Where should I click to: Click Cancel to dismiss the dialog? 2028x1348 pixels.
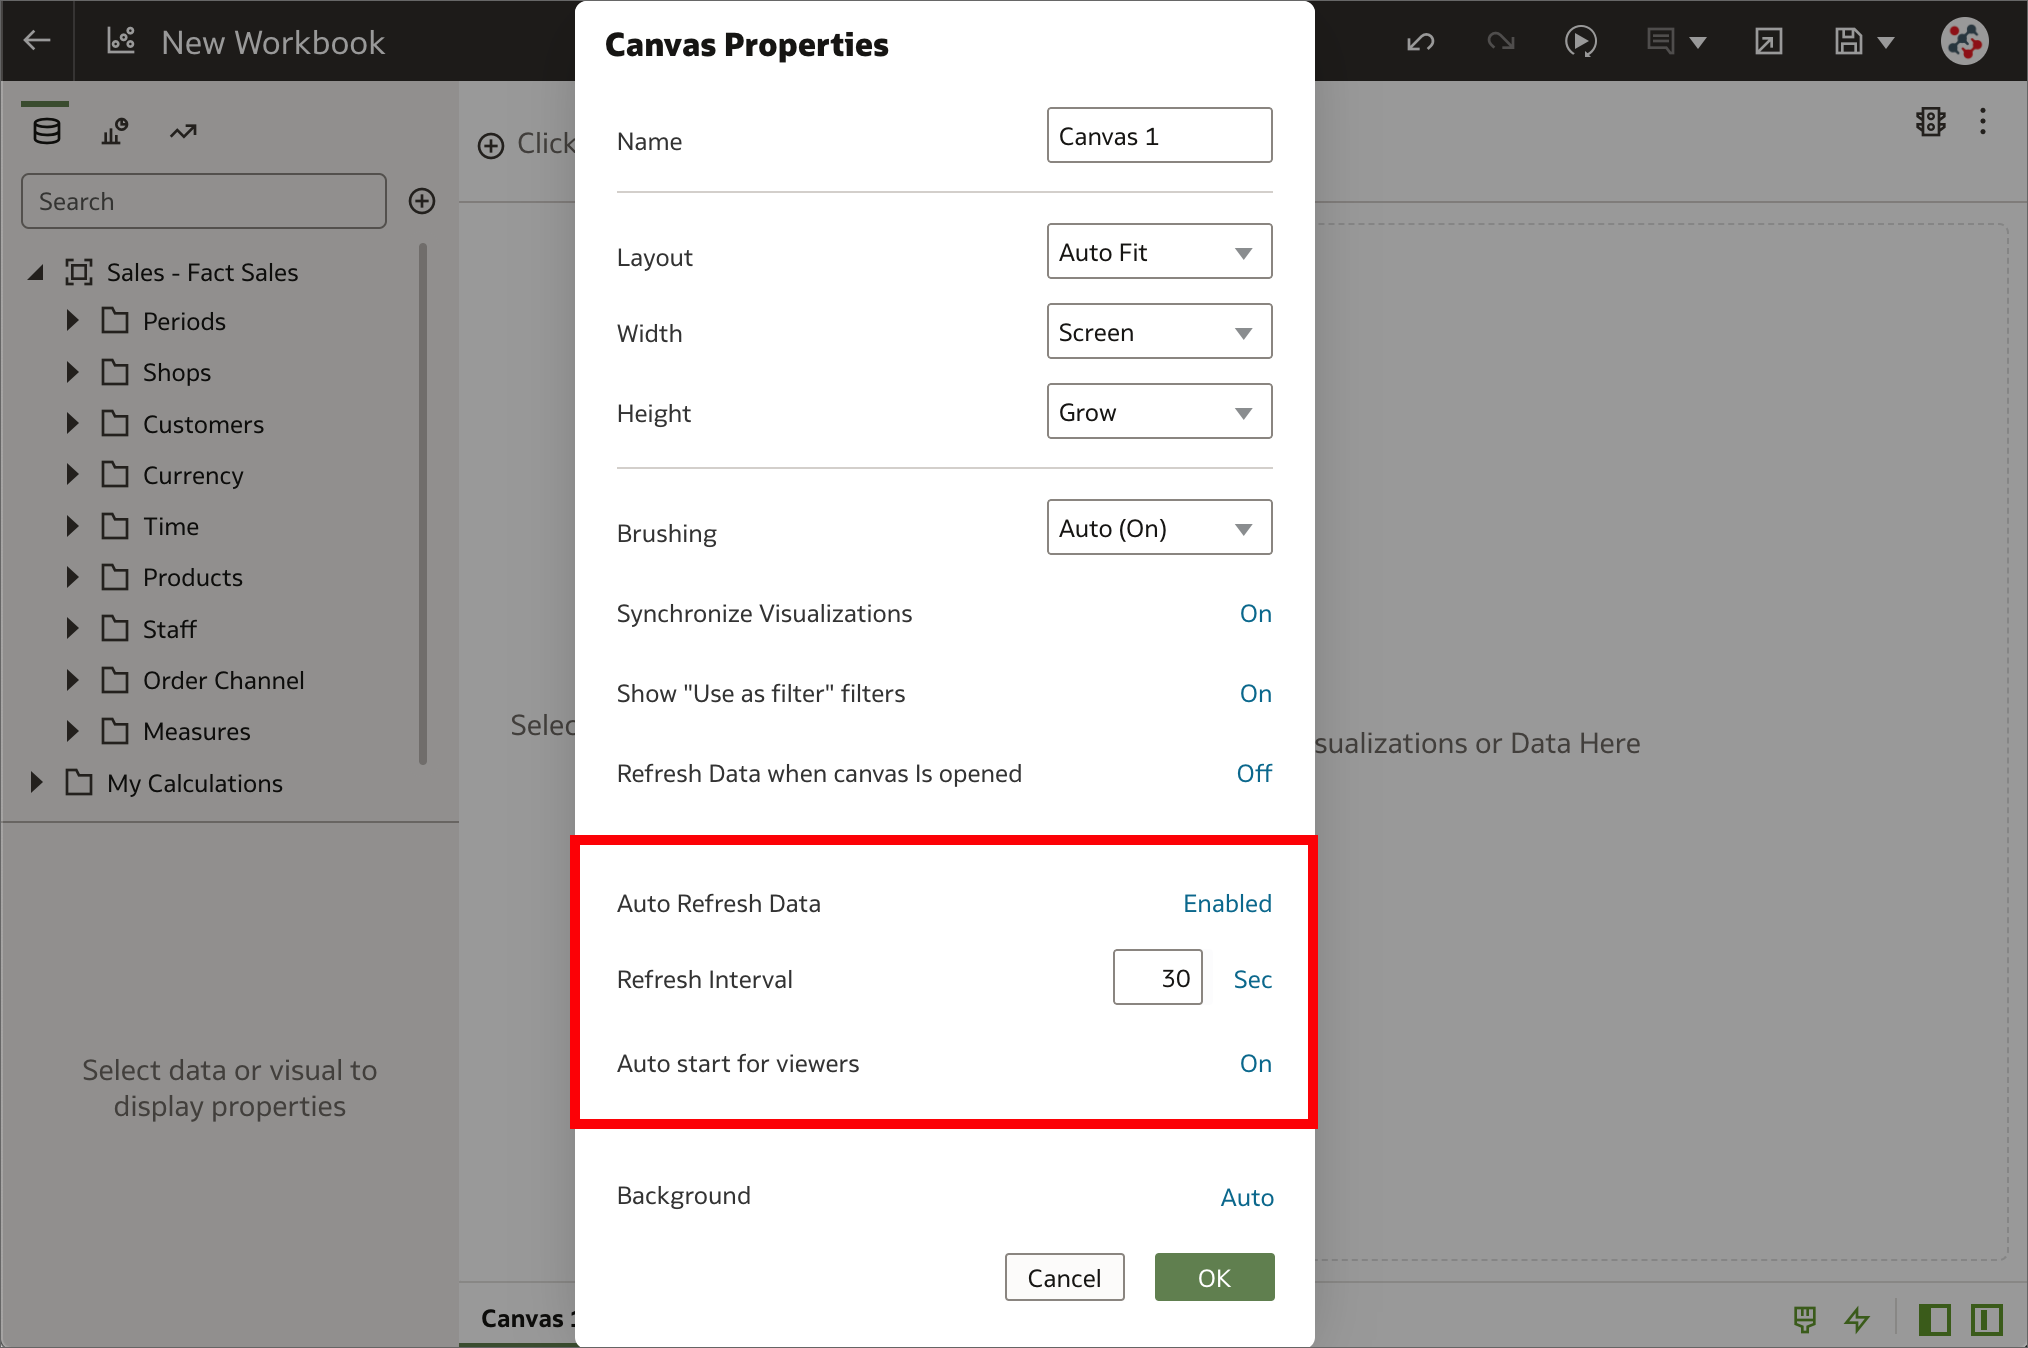coord(1064,1279)
